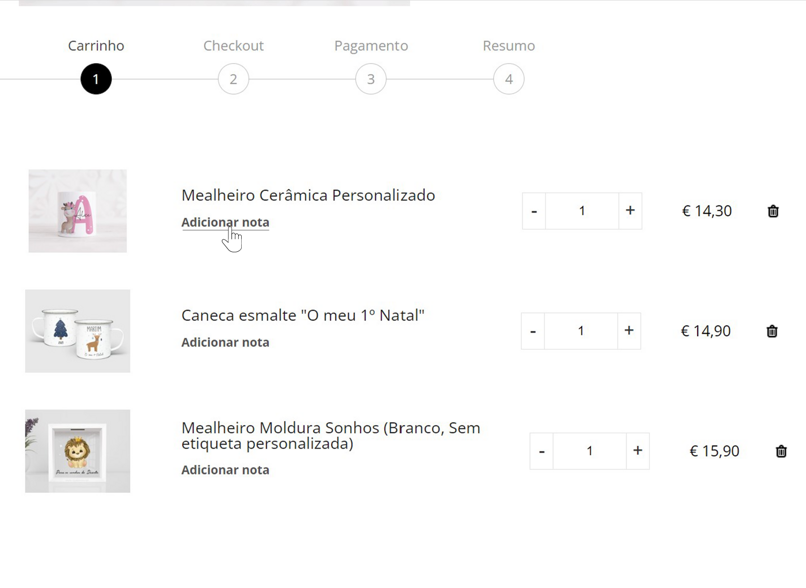
Task: Open the lion frame piggy bank thumbnail
Action: click(78, 451)
